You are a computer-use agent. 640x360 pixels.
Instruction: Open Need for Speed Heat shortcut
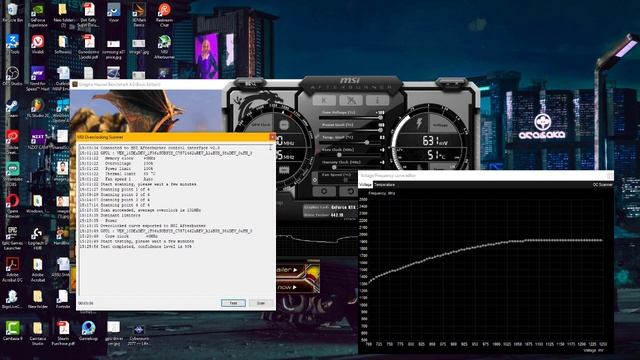38,79
